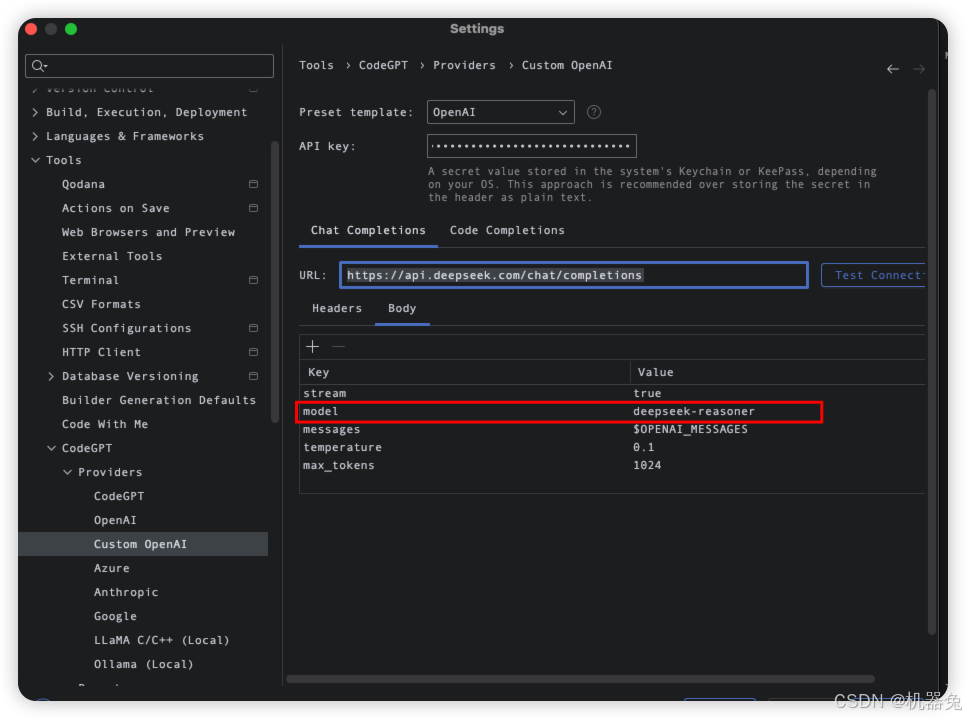Click the URL input field
Image resolution: width=966 pixels, height=719 pixels.
[x=574, y=275]
